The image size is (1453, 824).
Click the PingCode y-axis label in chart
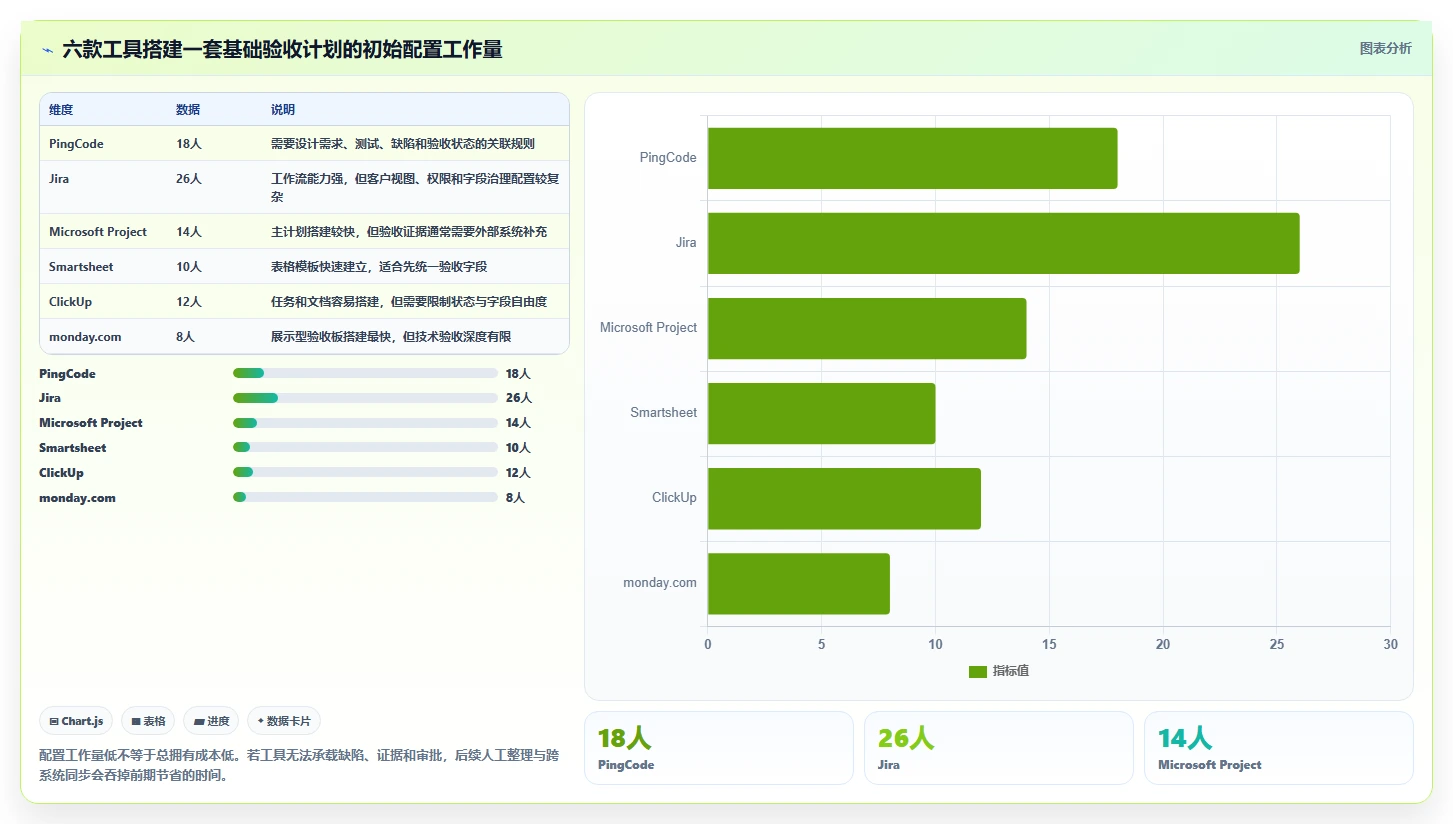coord(668,158)
